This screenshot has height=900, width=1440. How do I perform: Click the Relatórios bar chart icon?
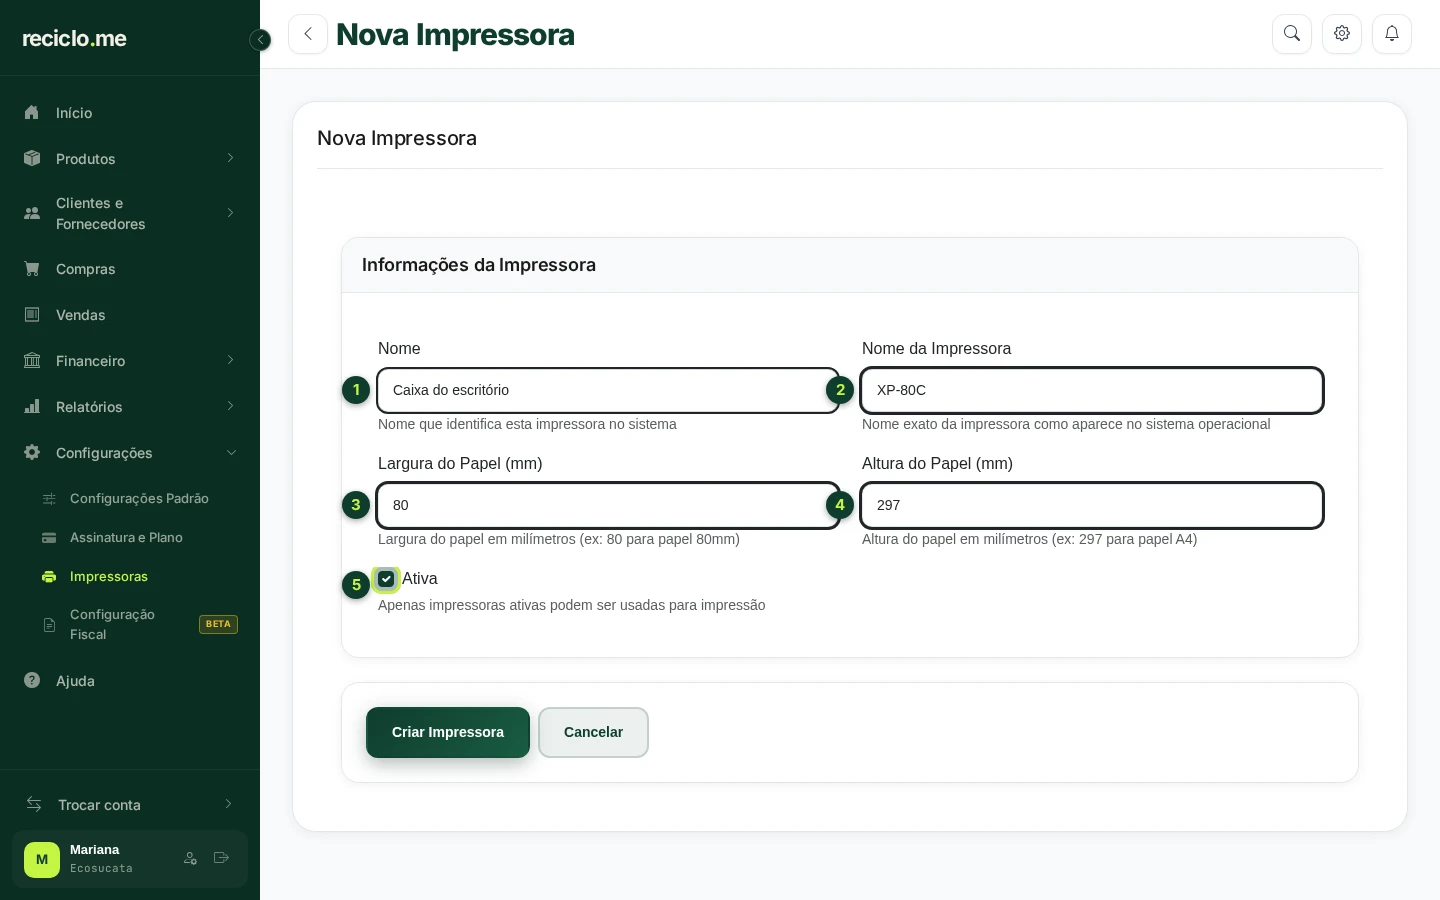point(32,406)
